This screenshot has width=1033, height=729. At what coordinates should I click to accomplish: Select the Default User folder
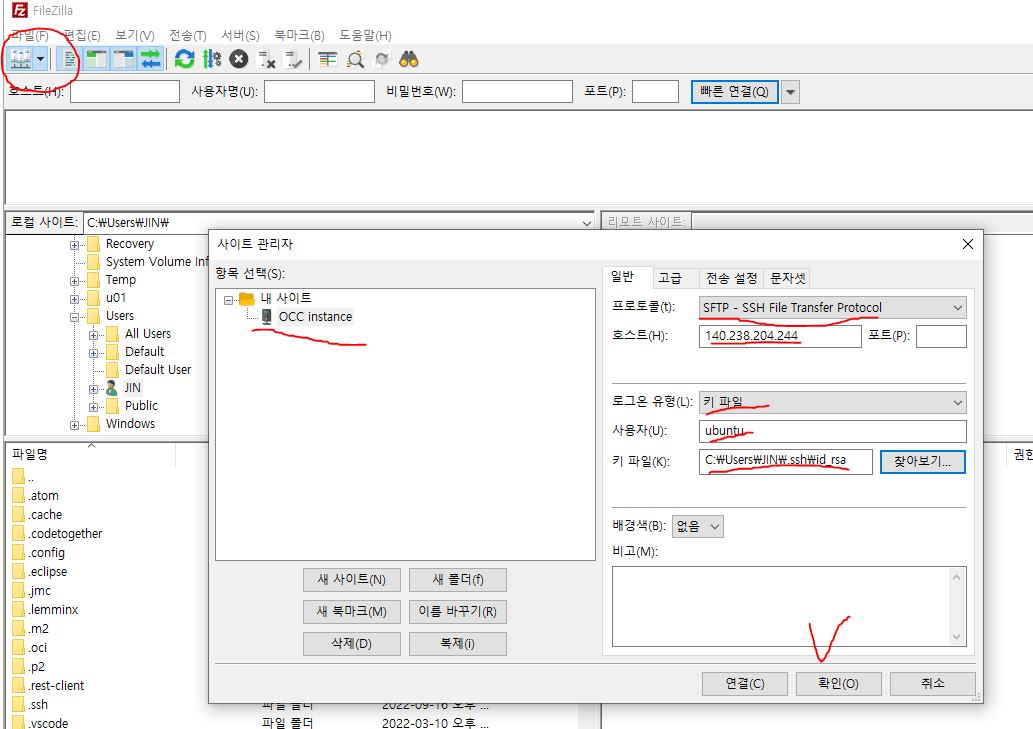pos(158,369)
